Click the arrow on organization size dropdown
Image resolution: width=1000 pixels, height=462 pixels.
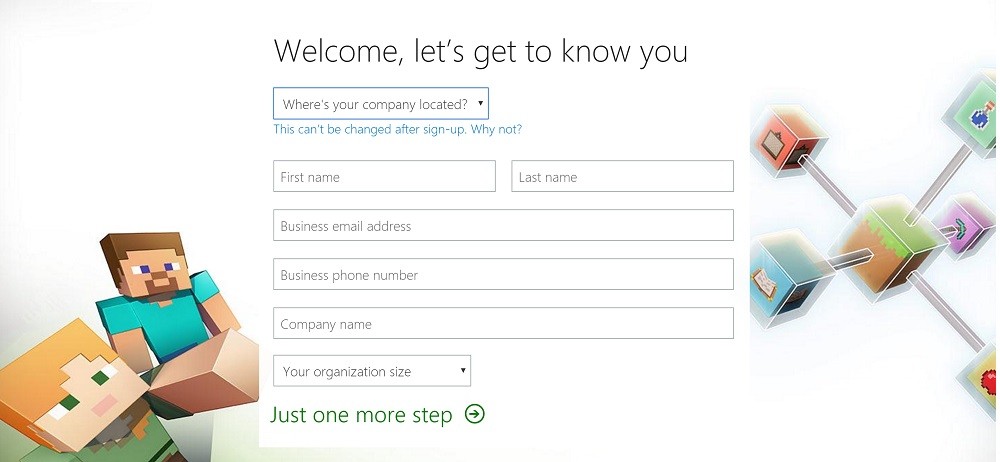point(463,370)
